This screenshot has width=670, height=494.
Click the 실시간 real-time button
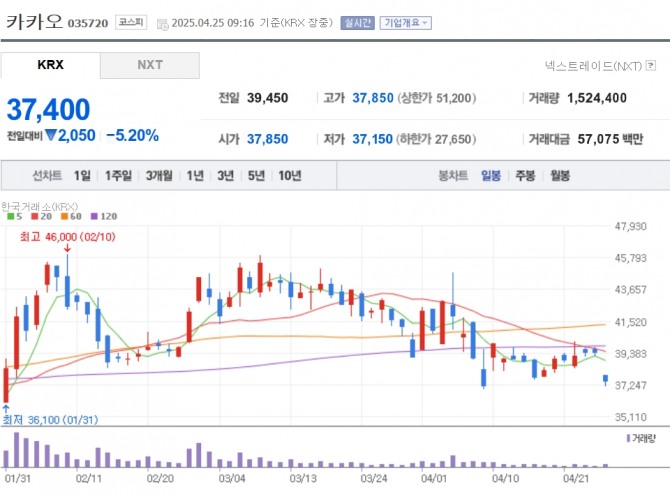358,23
